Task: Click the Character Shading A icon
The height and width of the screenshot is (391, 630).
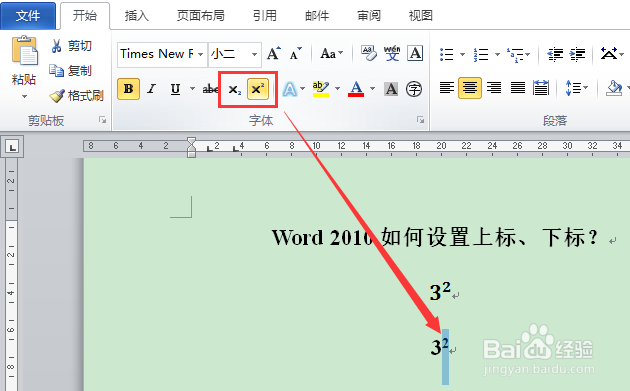Action: (x=391, y=89)
